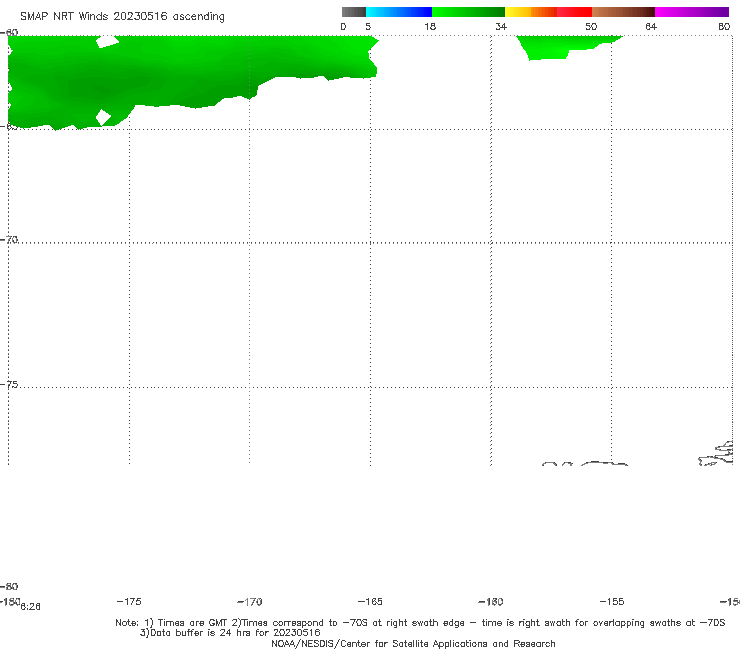This screenshot has width=740, height=650.
Task: Click the longitude label '-170'
Action: (250, 602)
